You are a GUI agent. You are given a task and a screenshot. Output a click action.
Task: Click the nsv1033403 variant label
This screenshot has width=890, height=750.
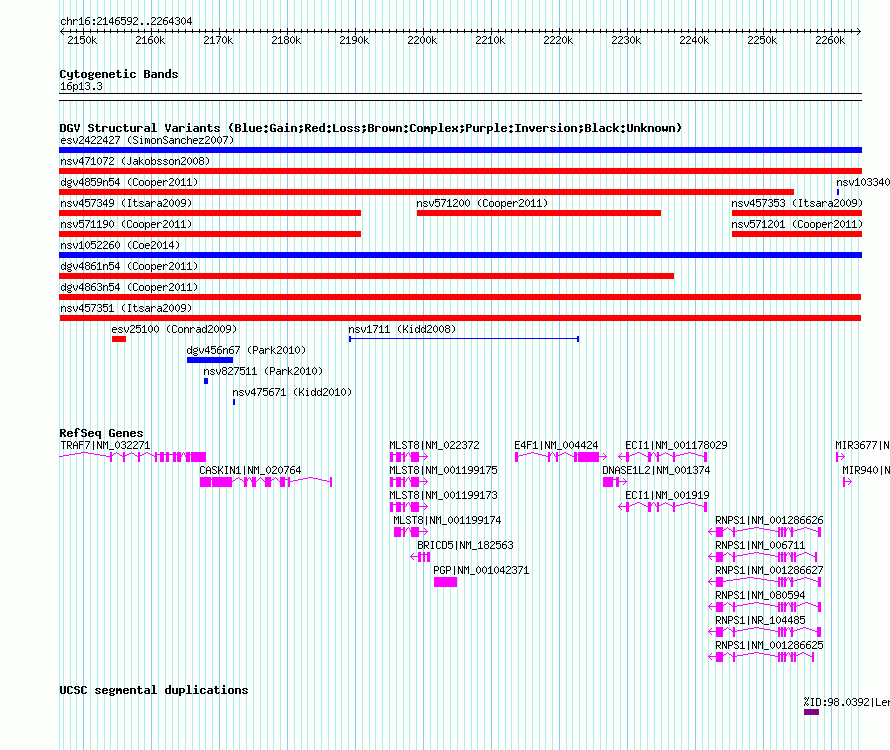point(863,182)
